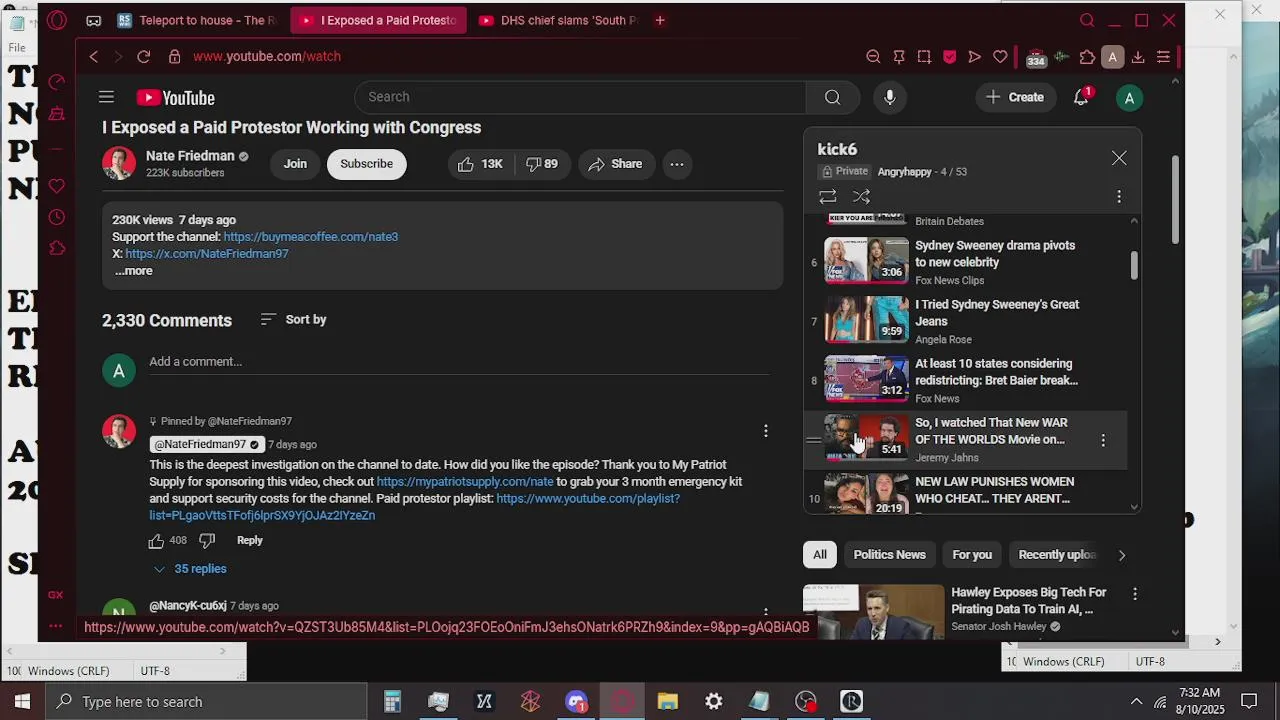Open the x.com/NateFriedman97 link
Screen dimensions: 1280x720
pyautogui.click(x=207, y=254)
